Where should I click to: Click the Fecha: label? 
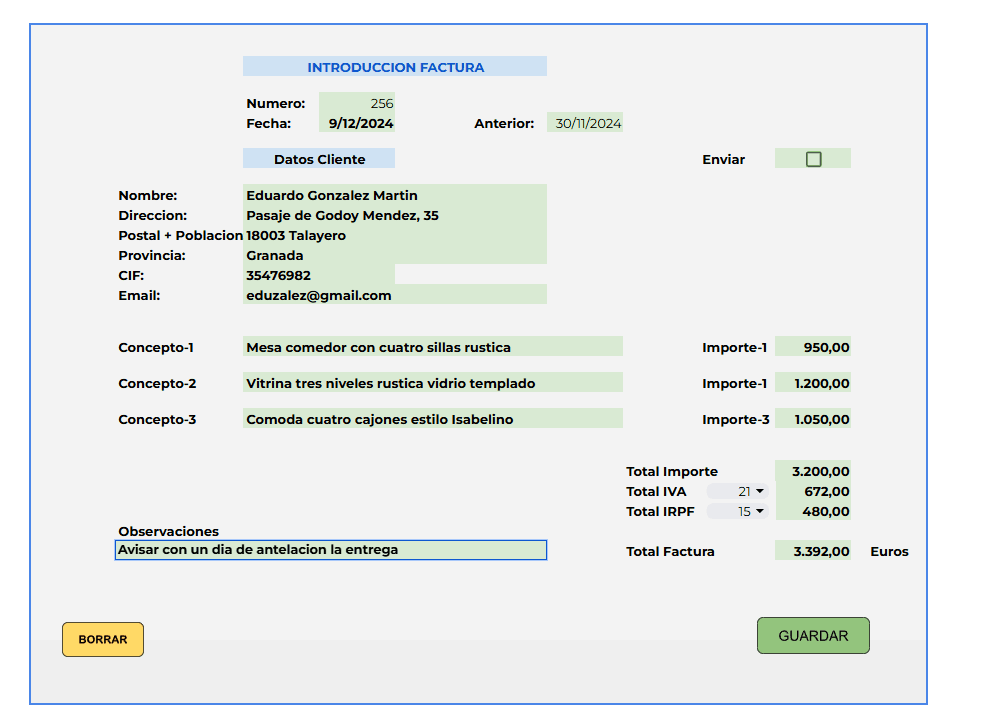point(269,124)
